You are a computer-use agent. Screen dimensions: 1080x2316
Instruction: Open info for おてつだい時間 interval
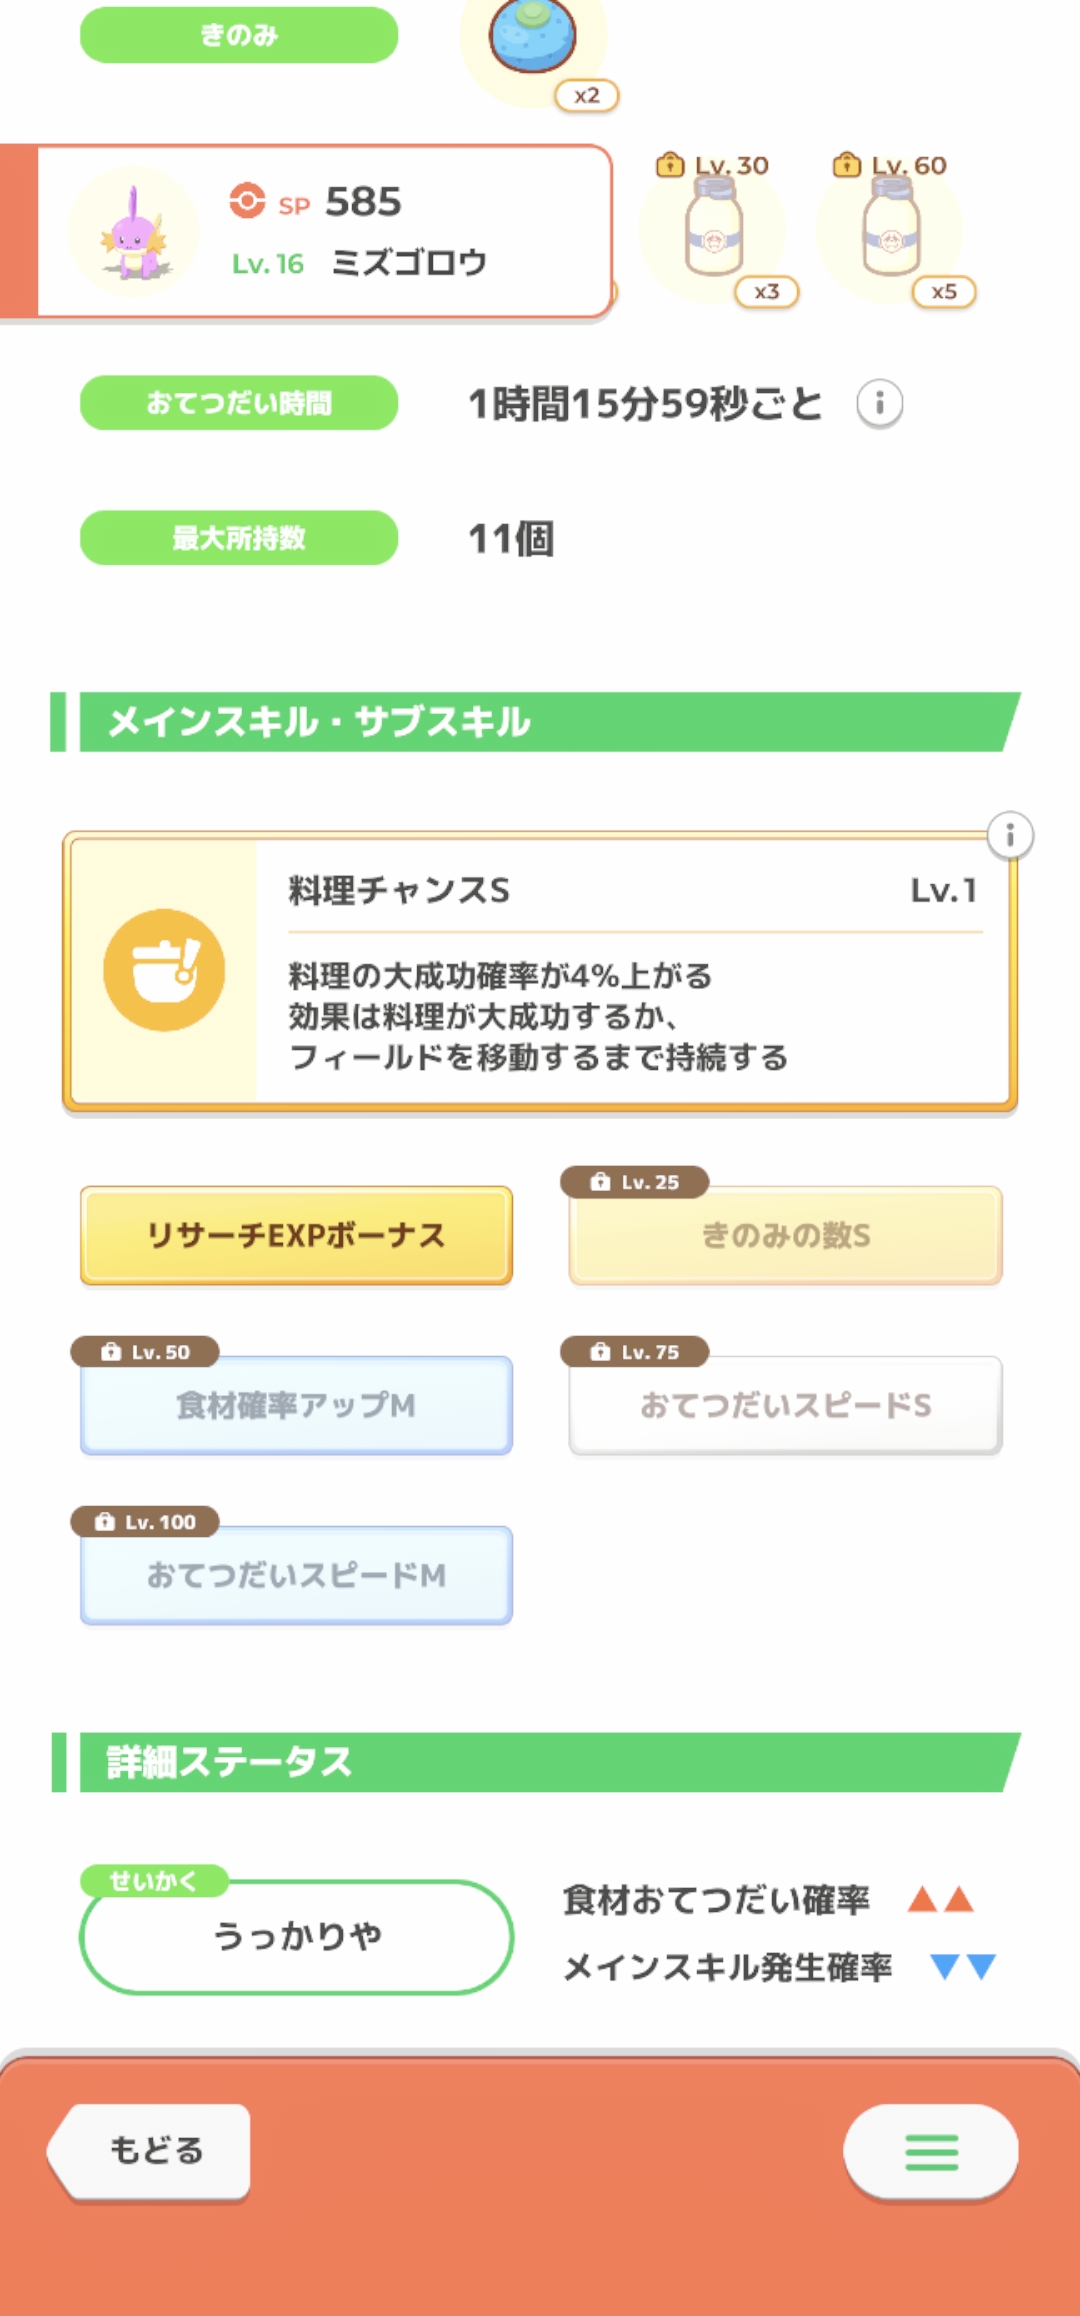(x=879, y=404)
